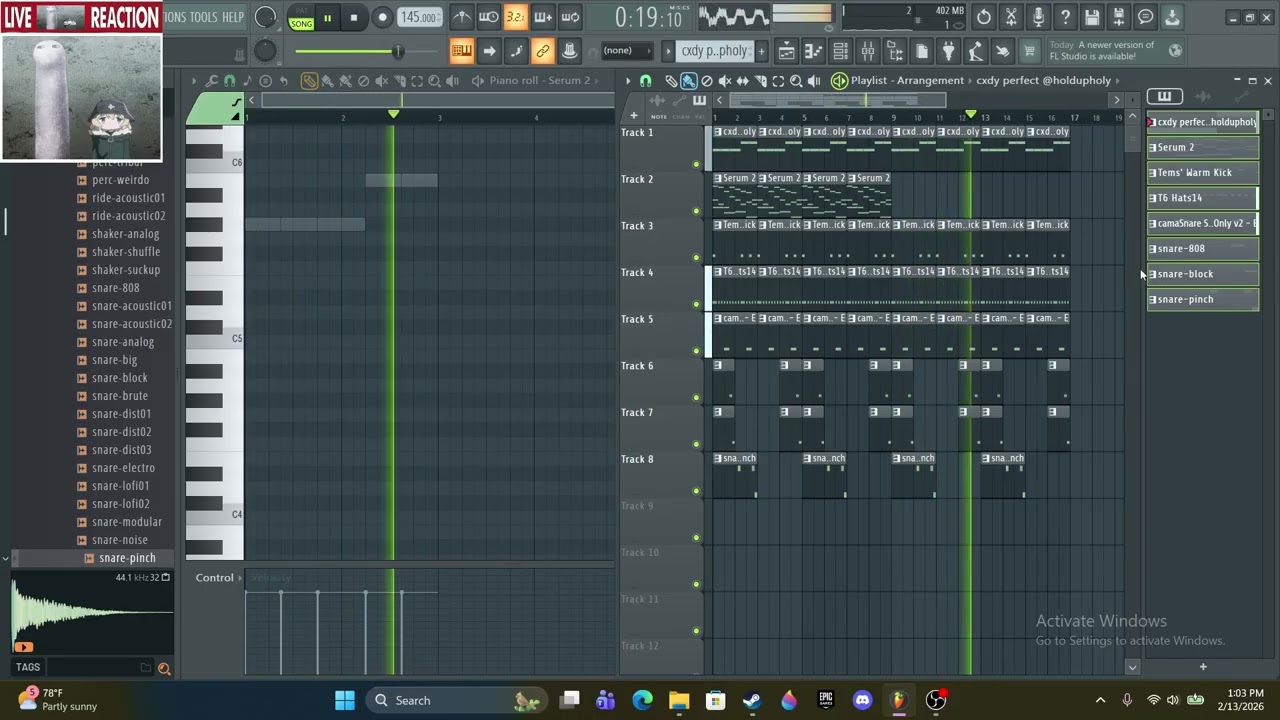Select the Mute tool in Playlist toolbar
This screenshot has height=720, width=1280.
pos(725,81)
